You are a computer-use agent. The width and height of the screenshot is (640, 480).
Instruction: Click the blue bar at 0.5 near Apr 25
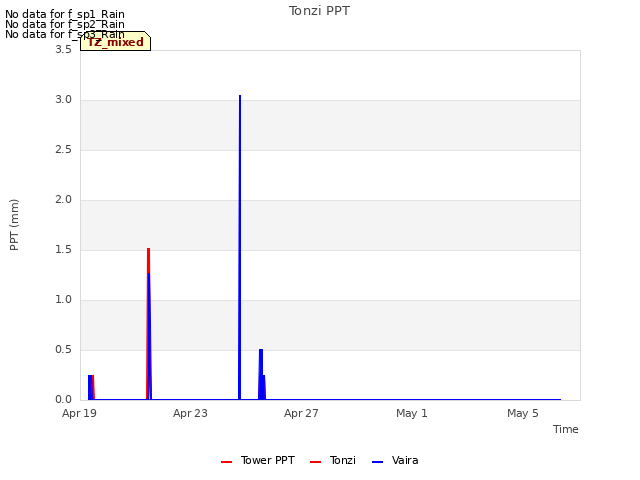tap(261, 374)
